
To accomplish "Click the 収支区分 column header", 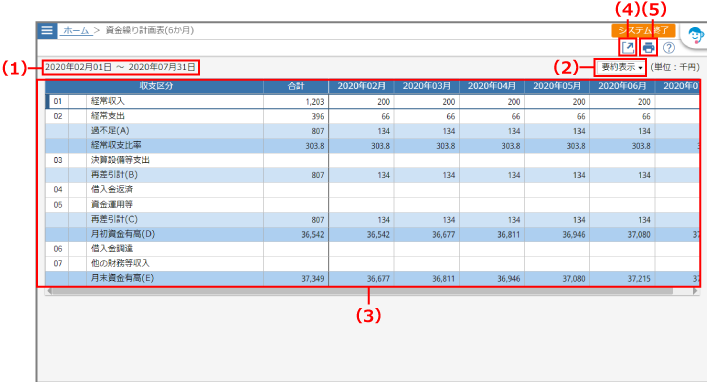I will [x=155, y=86].
